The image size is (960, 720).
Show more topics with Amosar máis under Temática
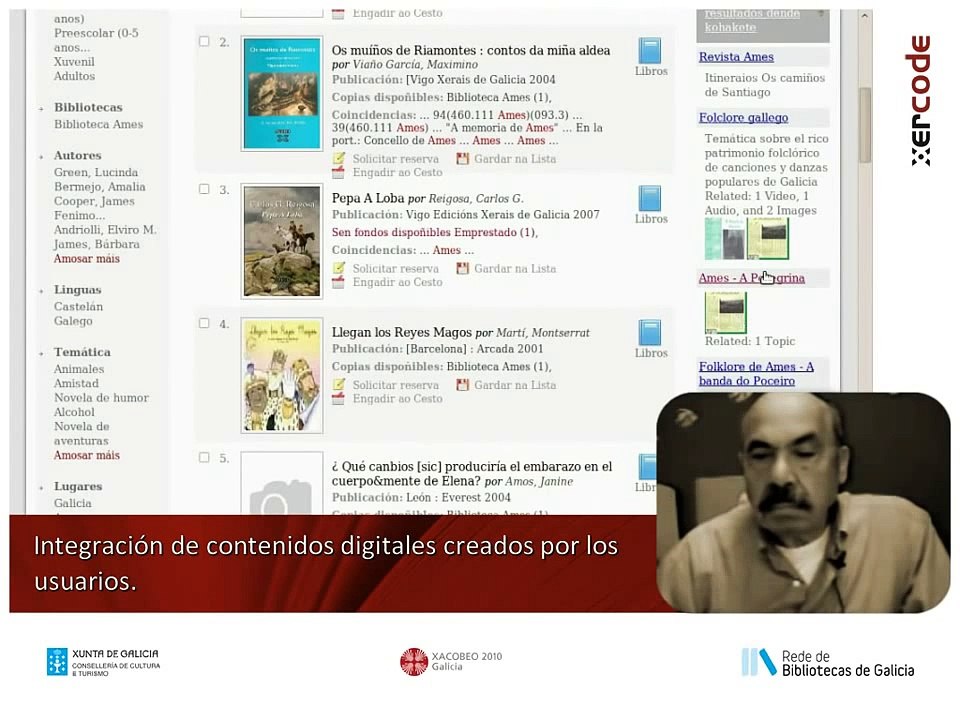coord(86,455)
